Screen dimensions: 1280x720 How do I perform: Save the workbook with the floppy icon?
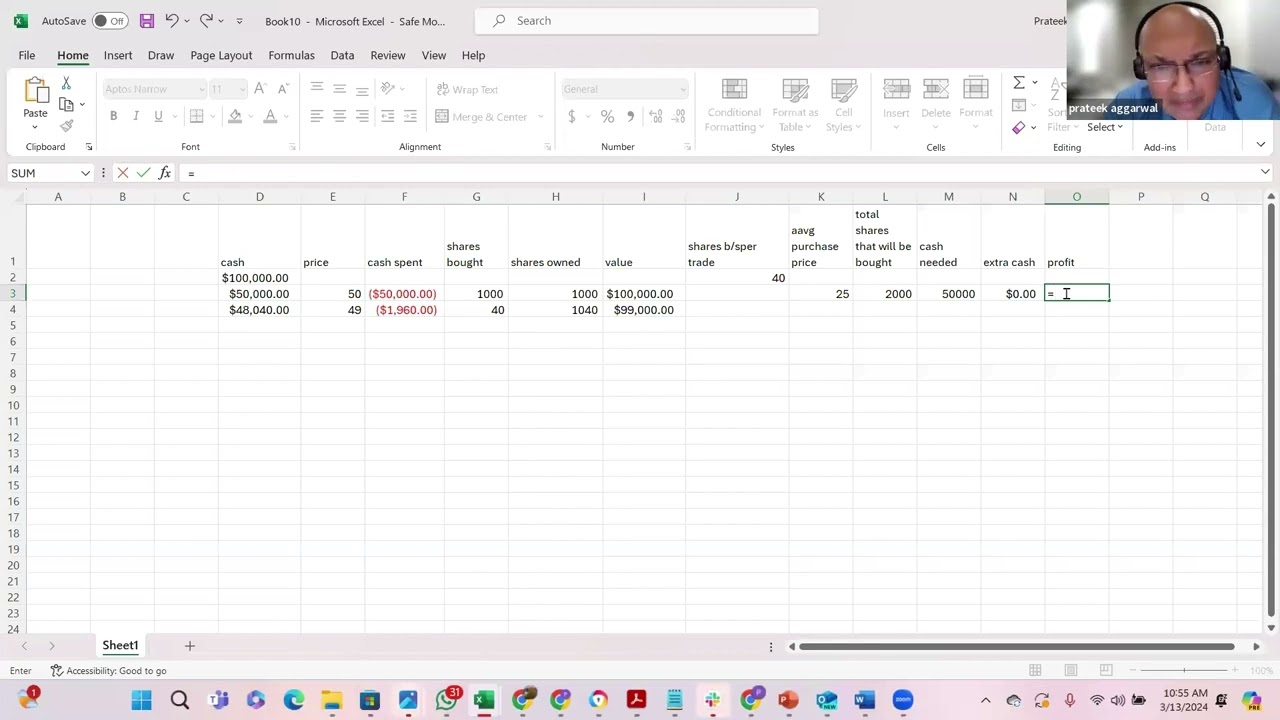coord(146,20)
